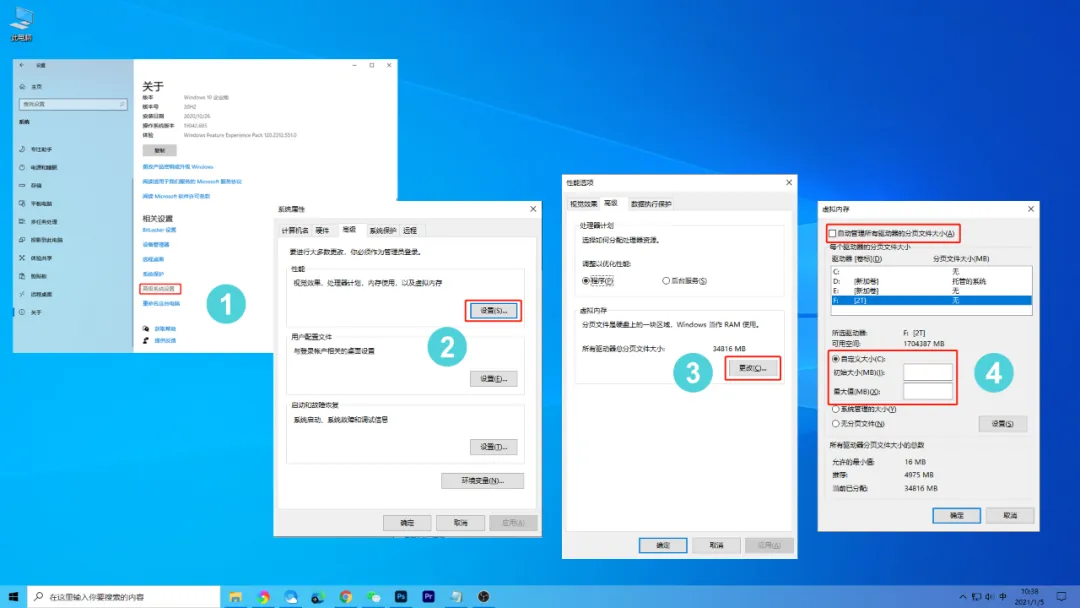Image resolution: width=1080 pixels, height=608 pixels.
Task: Click Initial size (MB) input field
Action: 928,373
